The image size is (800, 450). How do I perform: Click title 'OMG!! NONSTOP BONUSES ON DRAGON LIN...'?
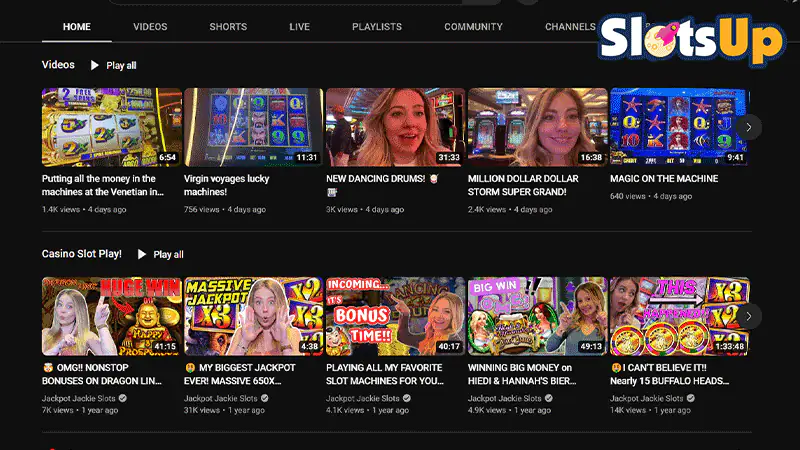[102, 374]
